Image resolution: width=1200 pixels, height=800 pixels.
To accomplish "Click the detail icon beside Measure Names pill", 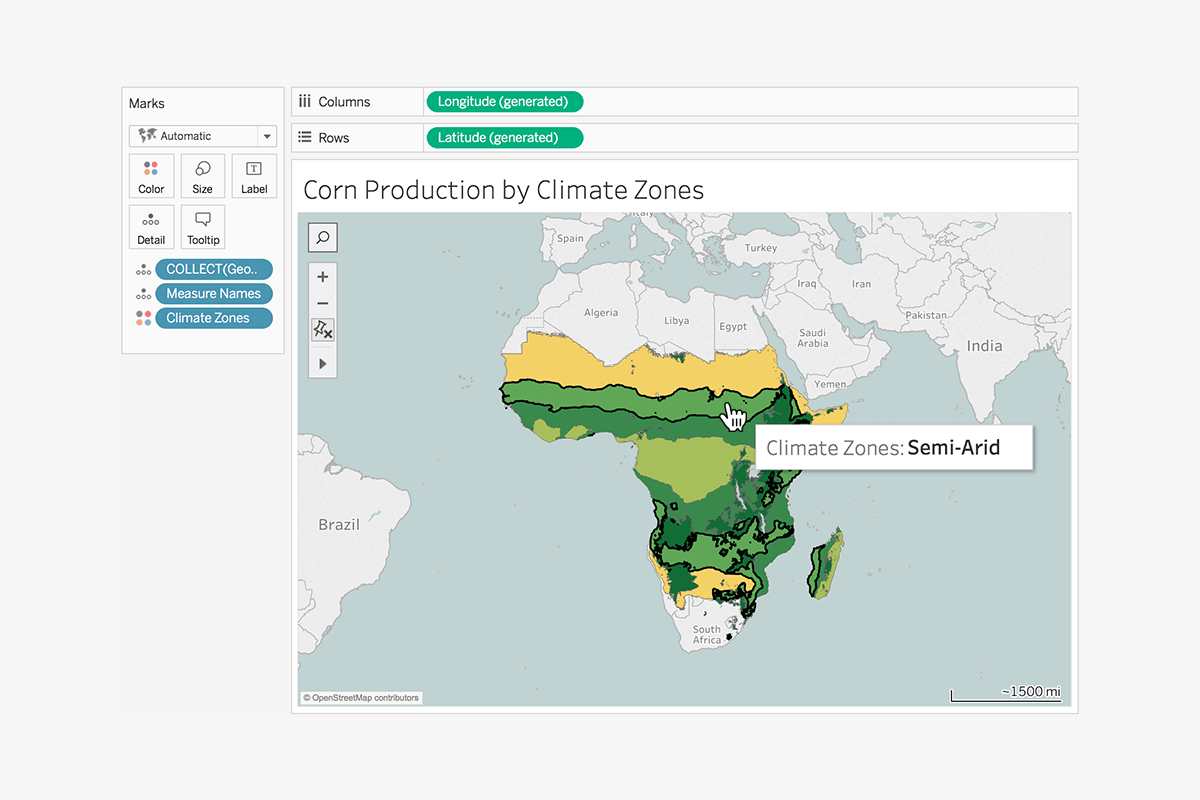I will 144,294.
